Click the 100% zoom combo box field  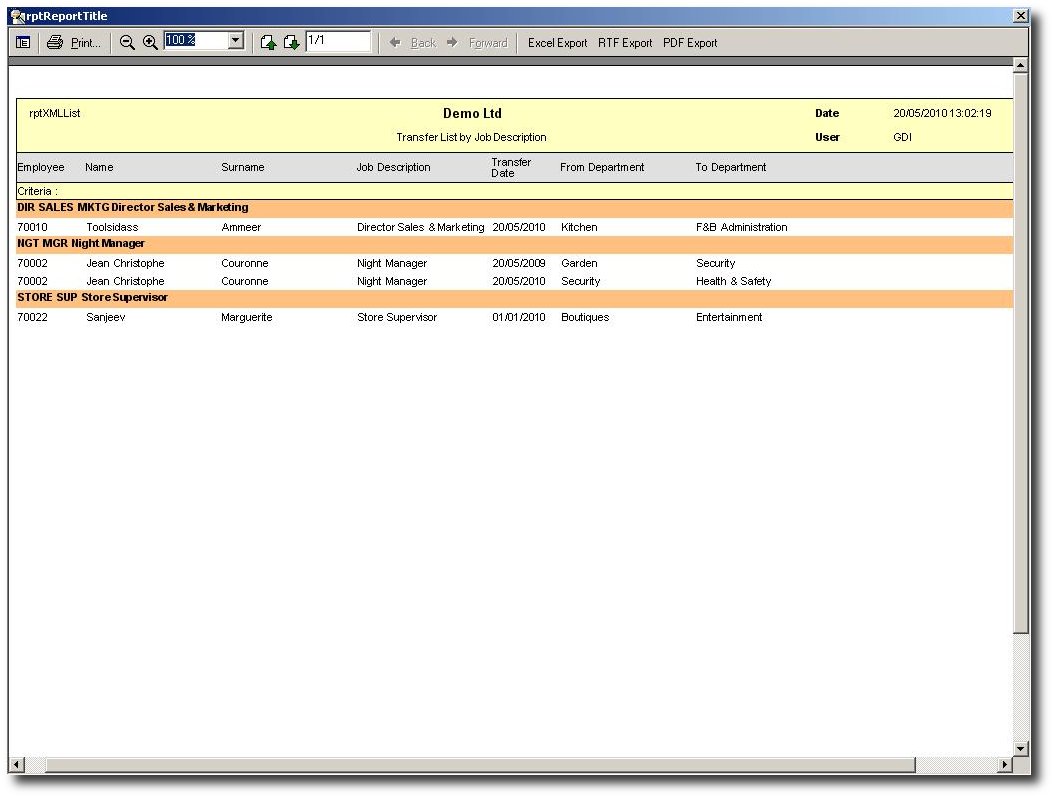[x=196, y=41]
